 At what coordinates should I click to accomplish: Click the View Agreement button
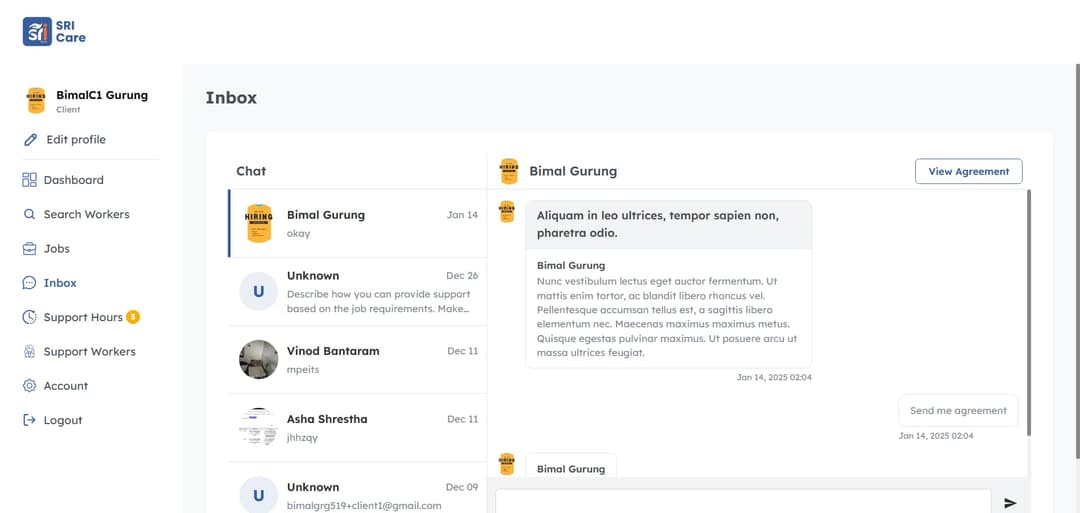(968, 172)
